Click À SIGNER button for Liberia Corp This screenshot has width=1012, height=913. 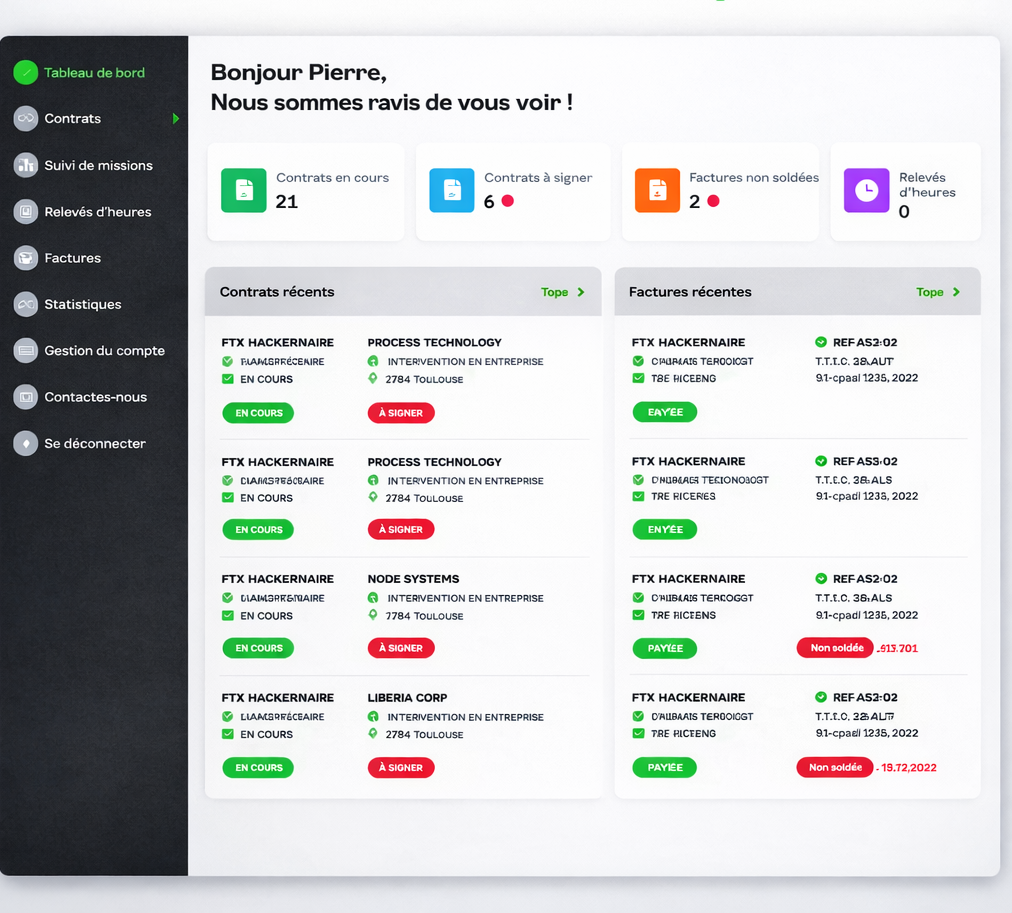point(401,768)
